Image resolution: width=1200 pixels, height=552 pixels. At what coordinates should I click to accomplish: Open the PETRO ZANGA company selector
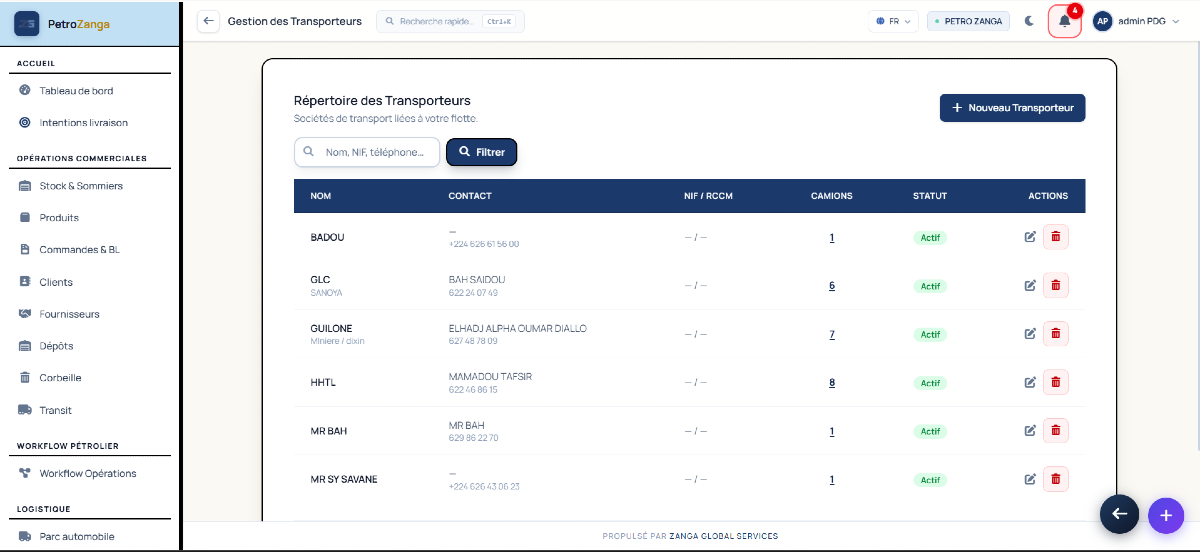pyautogui.click(x=969, y=21)
